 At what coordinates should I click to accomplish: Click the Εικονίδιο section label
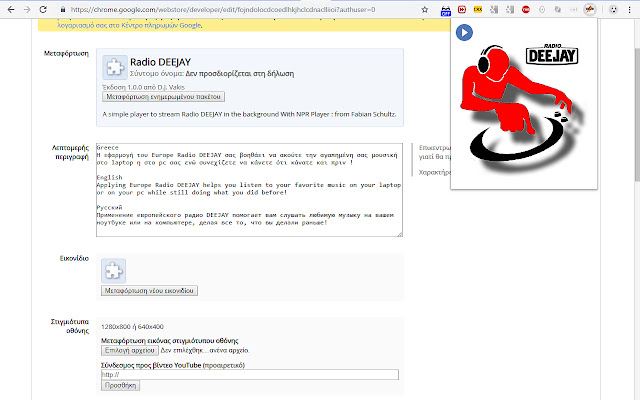coord(74,258)
